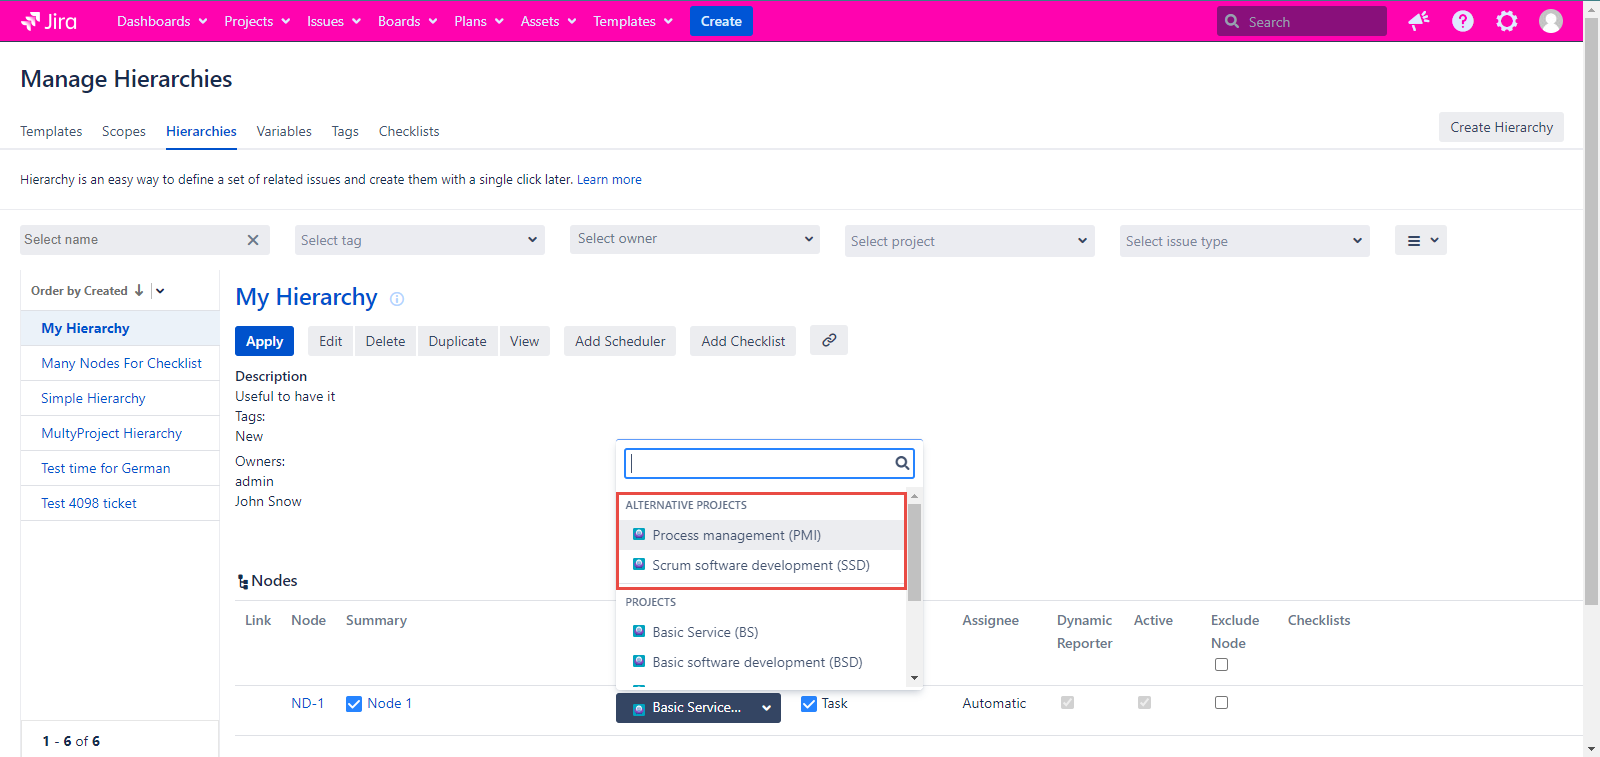Image resolution: width=1600 pixels, height=757 pixels.
Task: Open the Select issue type dropdown
Action: 1244,241
